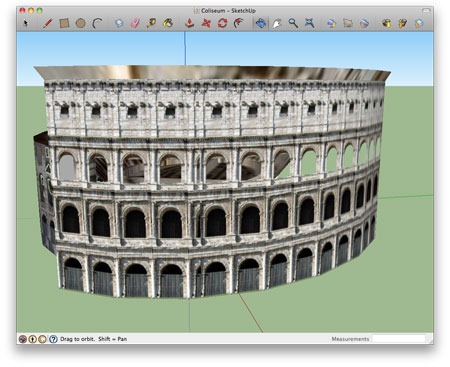Click the document icon beside Coliseum title
This screenshot has width=450, height=367.
pos(197,11)
